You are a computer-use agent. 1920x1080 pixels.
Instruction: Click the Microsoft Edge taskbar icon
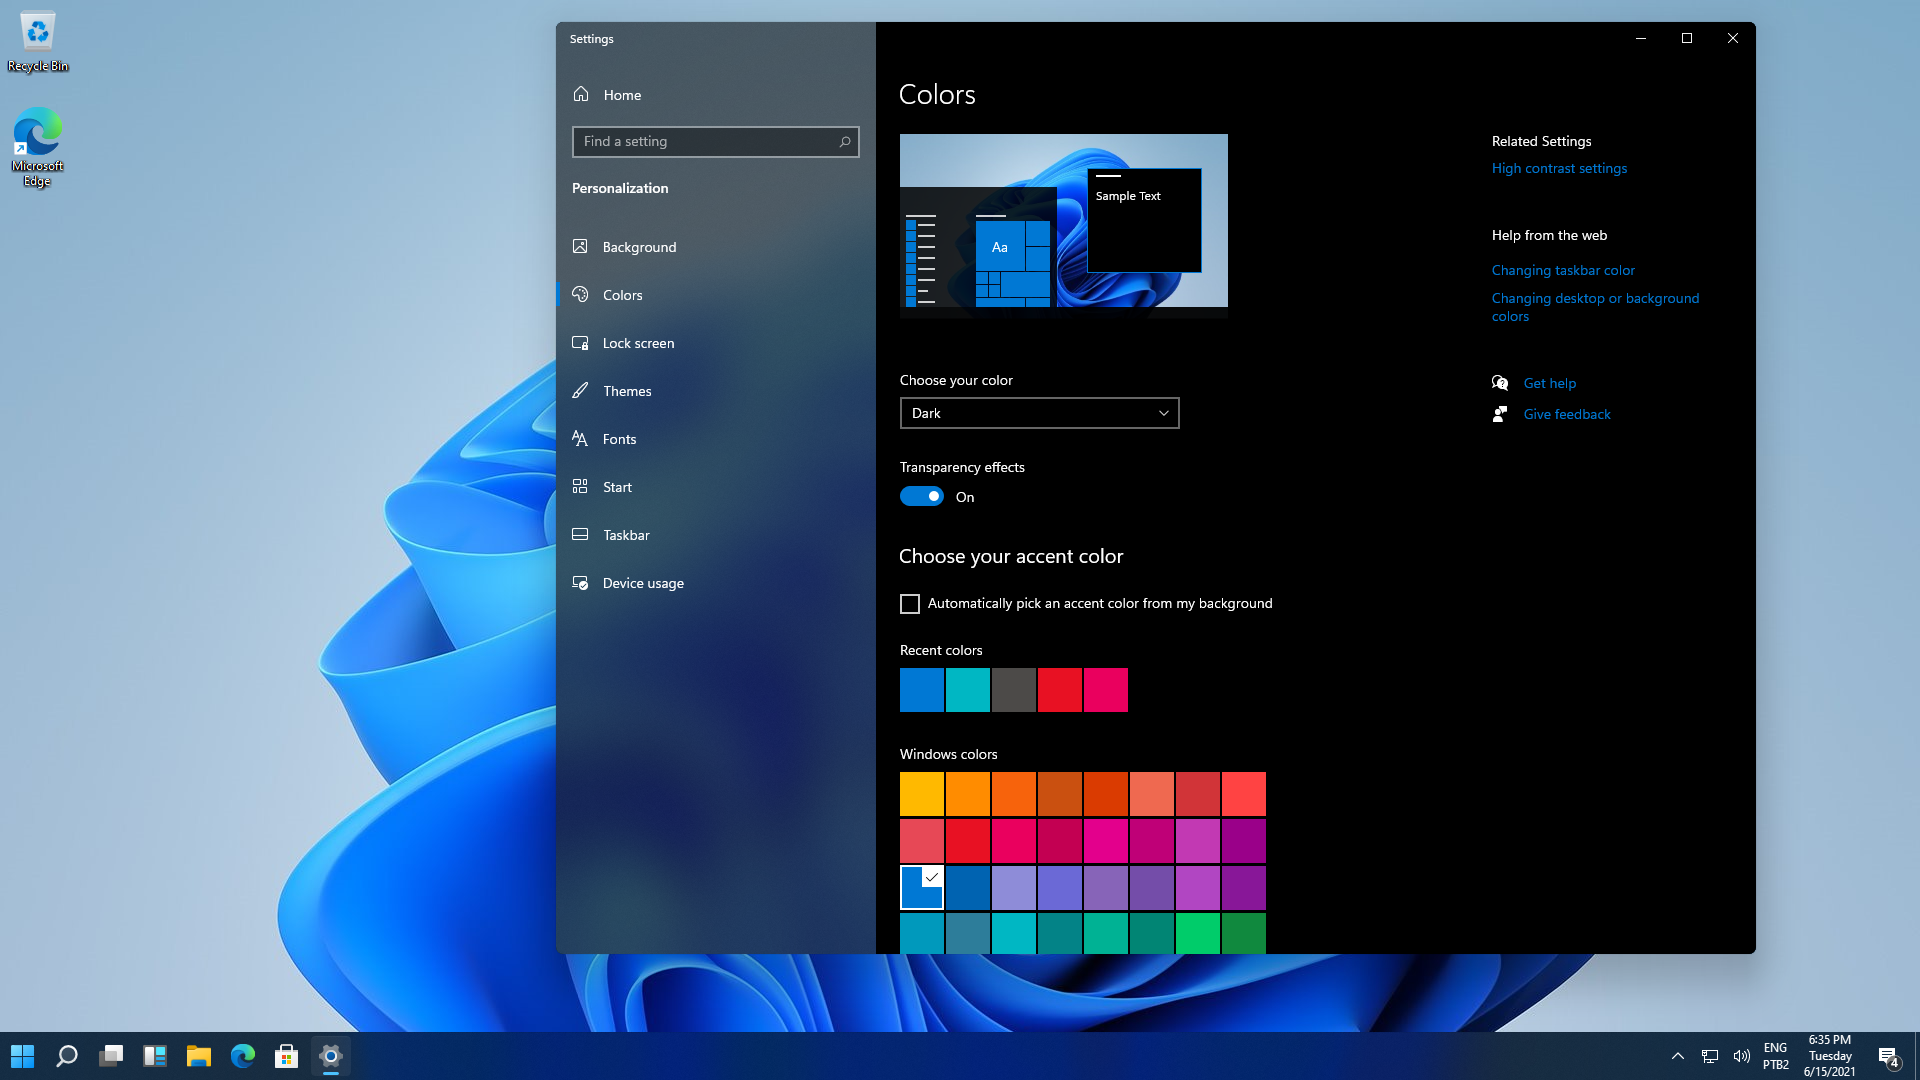(243, 1055)
